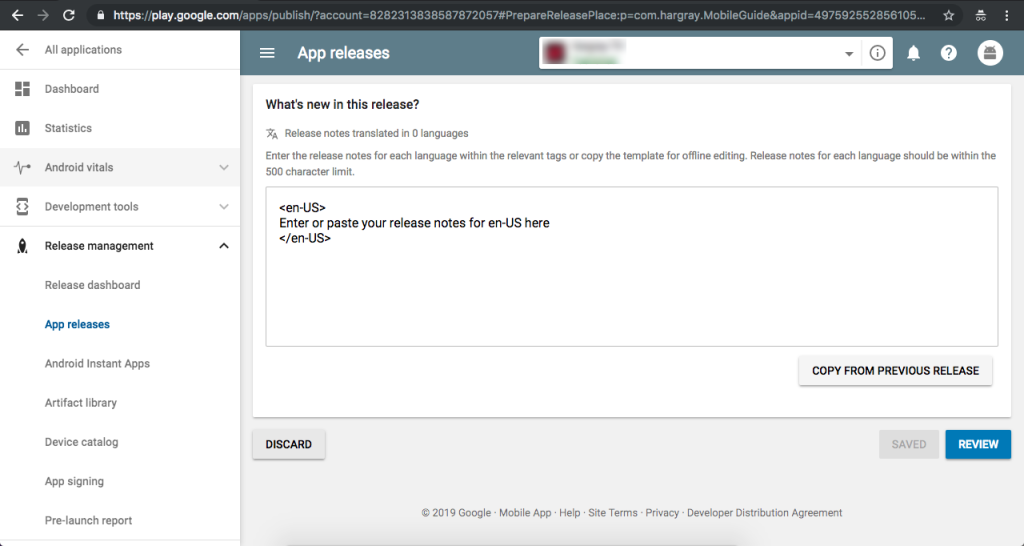
Task: Click the help question mark icon
Action: (949, 53)
